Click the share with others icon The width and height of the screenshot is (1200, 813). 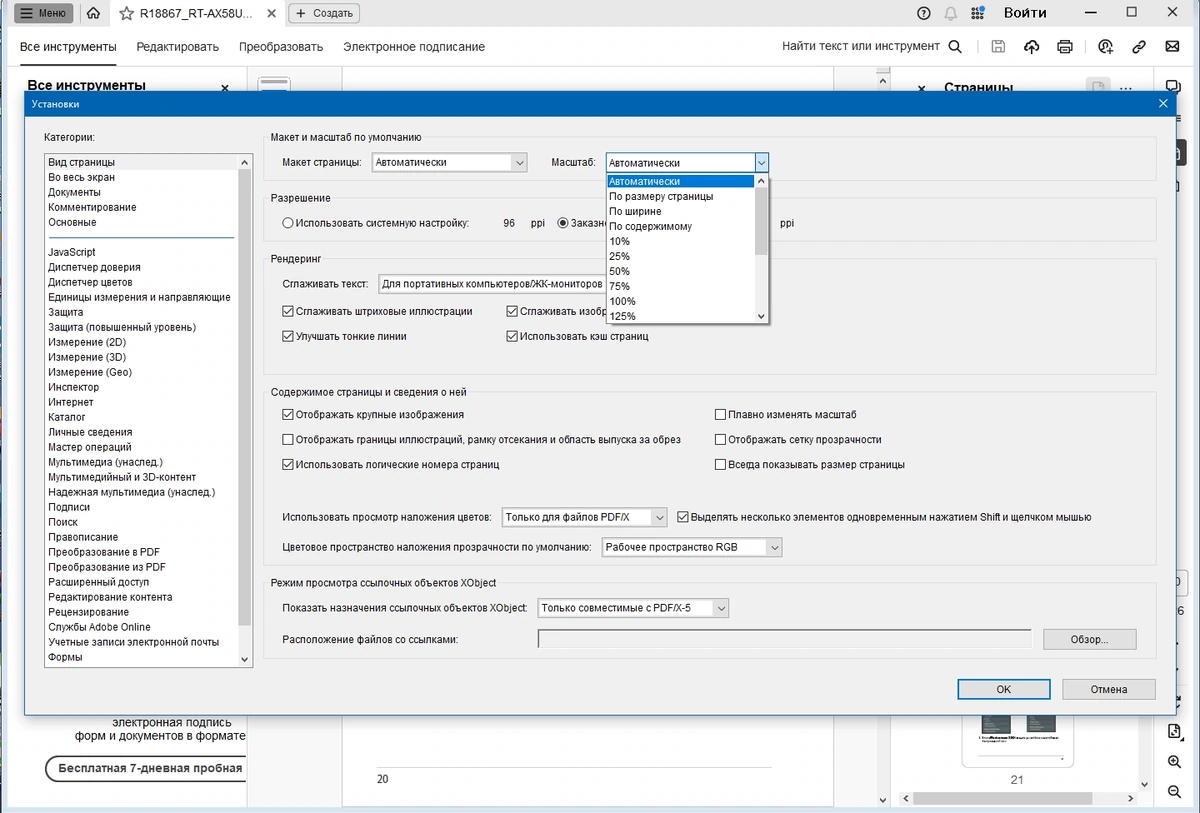[x=1105, y=46]
